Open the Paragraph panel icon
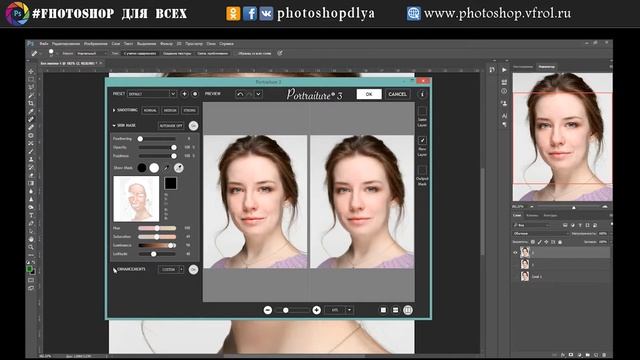640x360 pixels. point(504,124)
